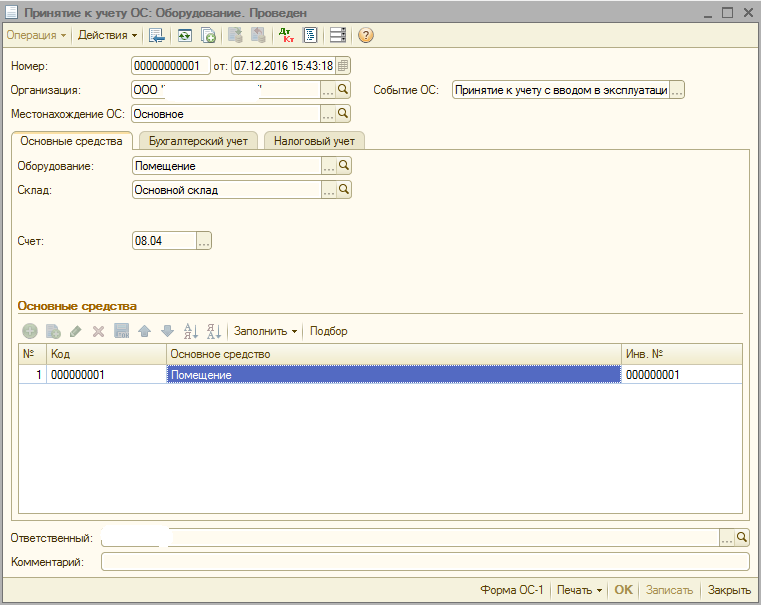Switch to the Бухгалтерский учет tab
Image resolution: width=761 pixels, height=605 pixels.
[198, 141]
